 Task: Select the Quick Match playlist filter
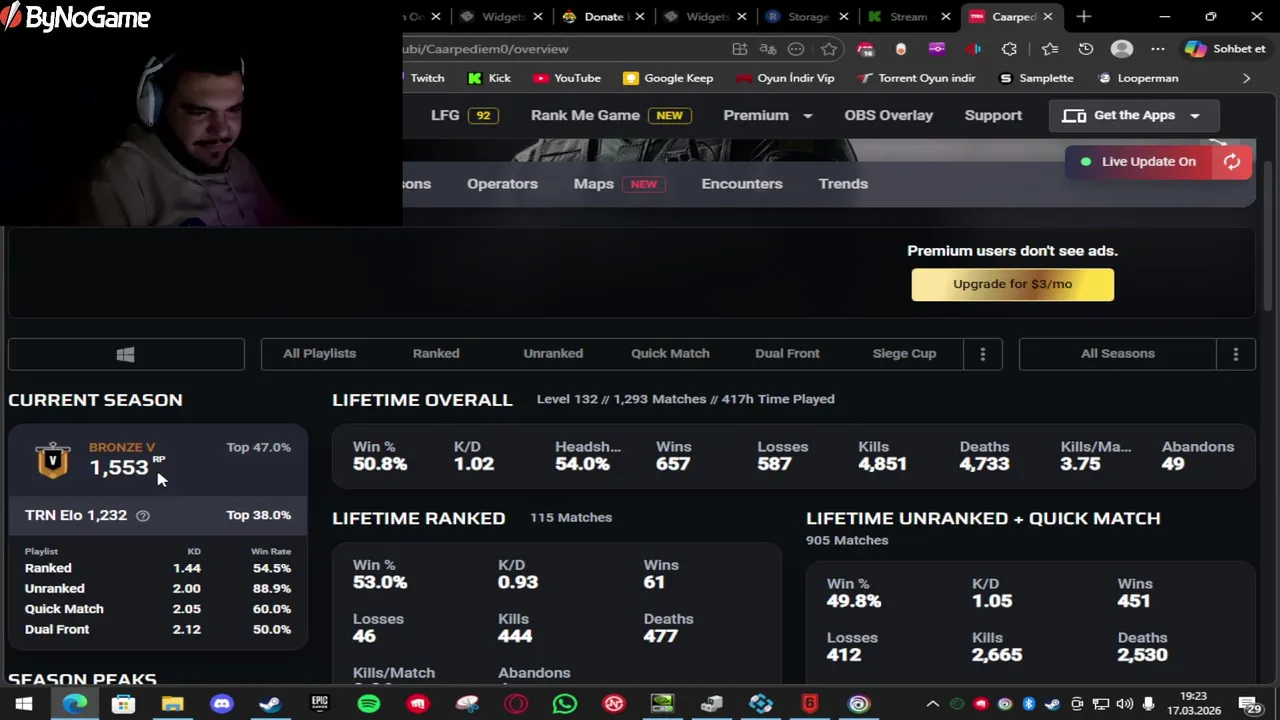coord(670,354)
